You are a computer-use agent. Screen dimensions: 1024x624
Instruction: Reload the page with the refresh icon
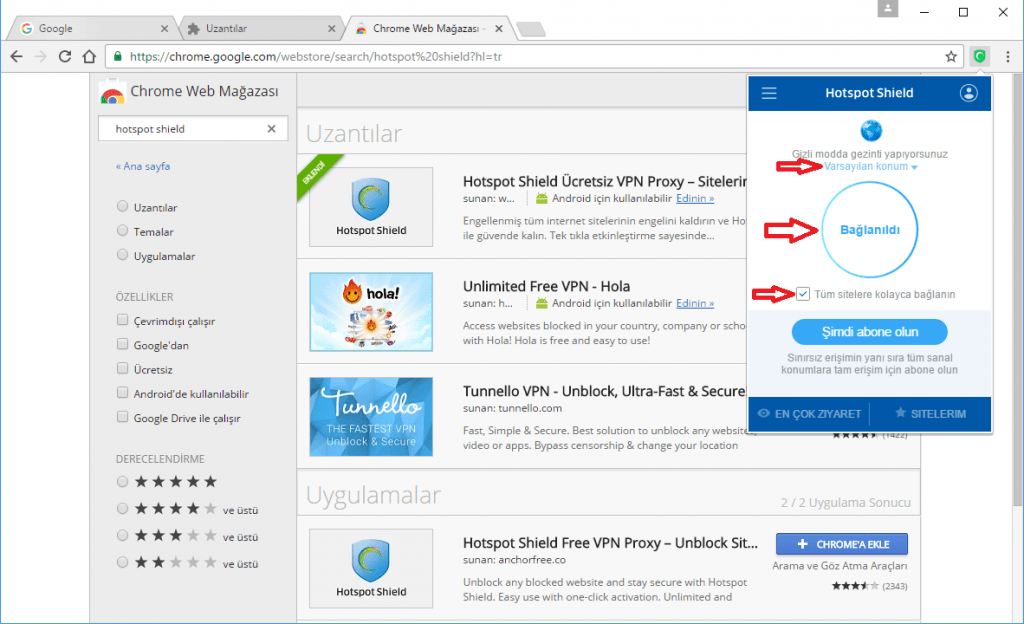coord(63,57)
